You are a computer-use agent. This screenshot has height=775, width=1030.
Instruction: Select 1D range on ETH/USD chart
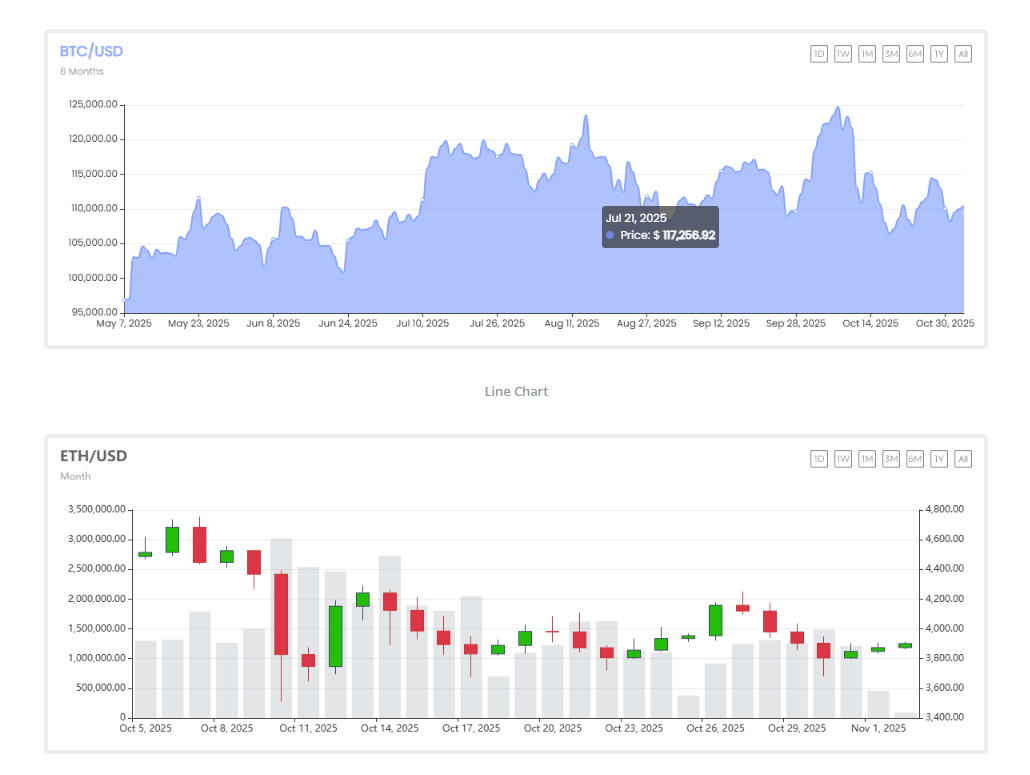[x=819, y=459]
